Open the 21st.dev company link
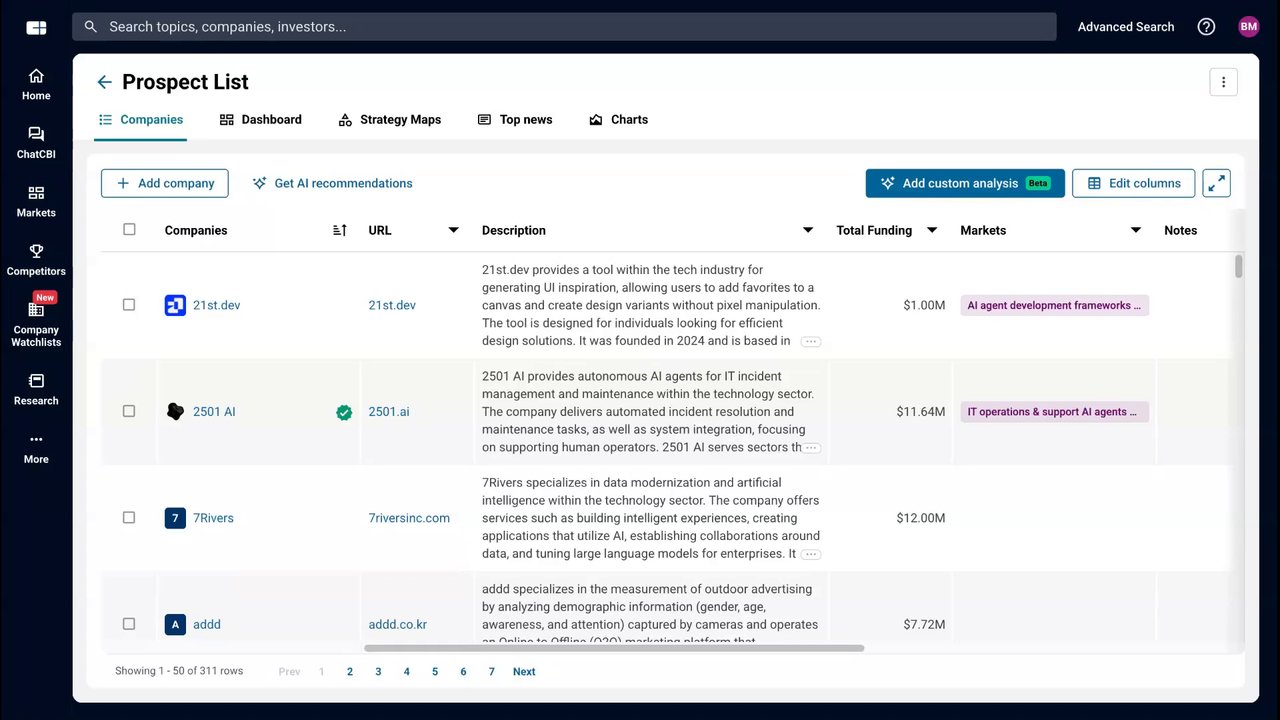The height and width of the screenshot is (720, 1280). (217, 305)
